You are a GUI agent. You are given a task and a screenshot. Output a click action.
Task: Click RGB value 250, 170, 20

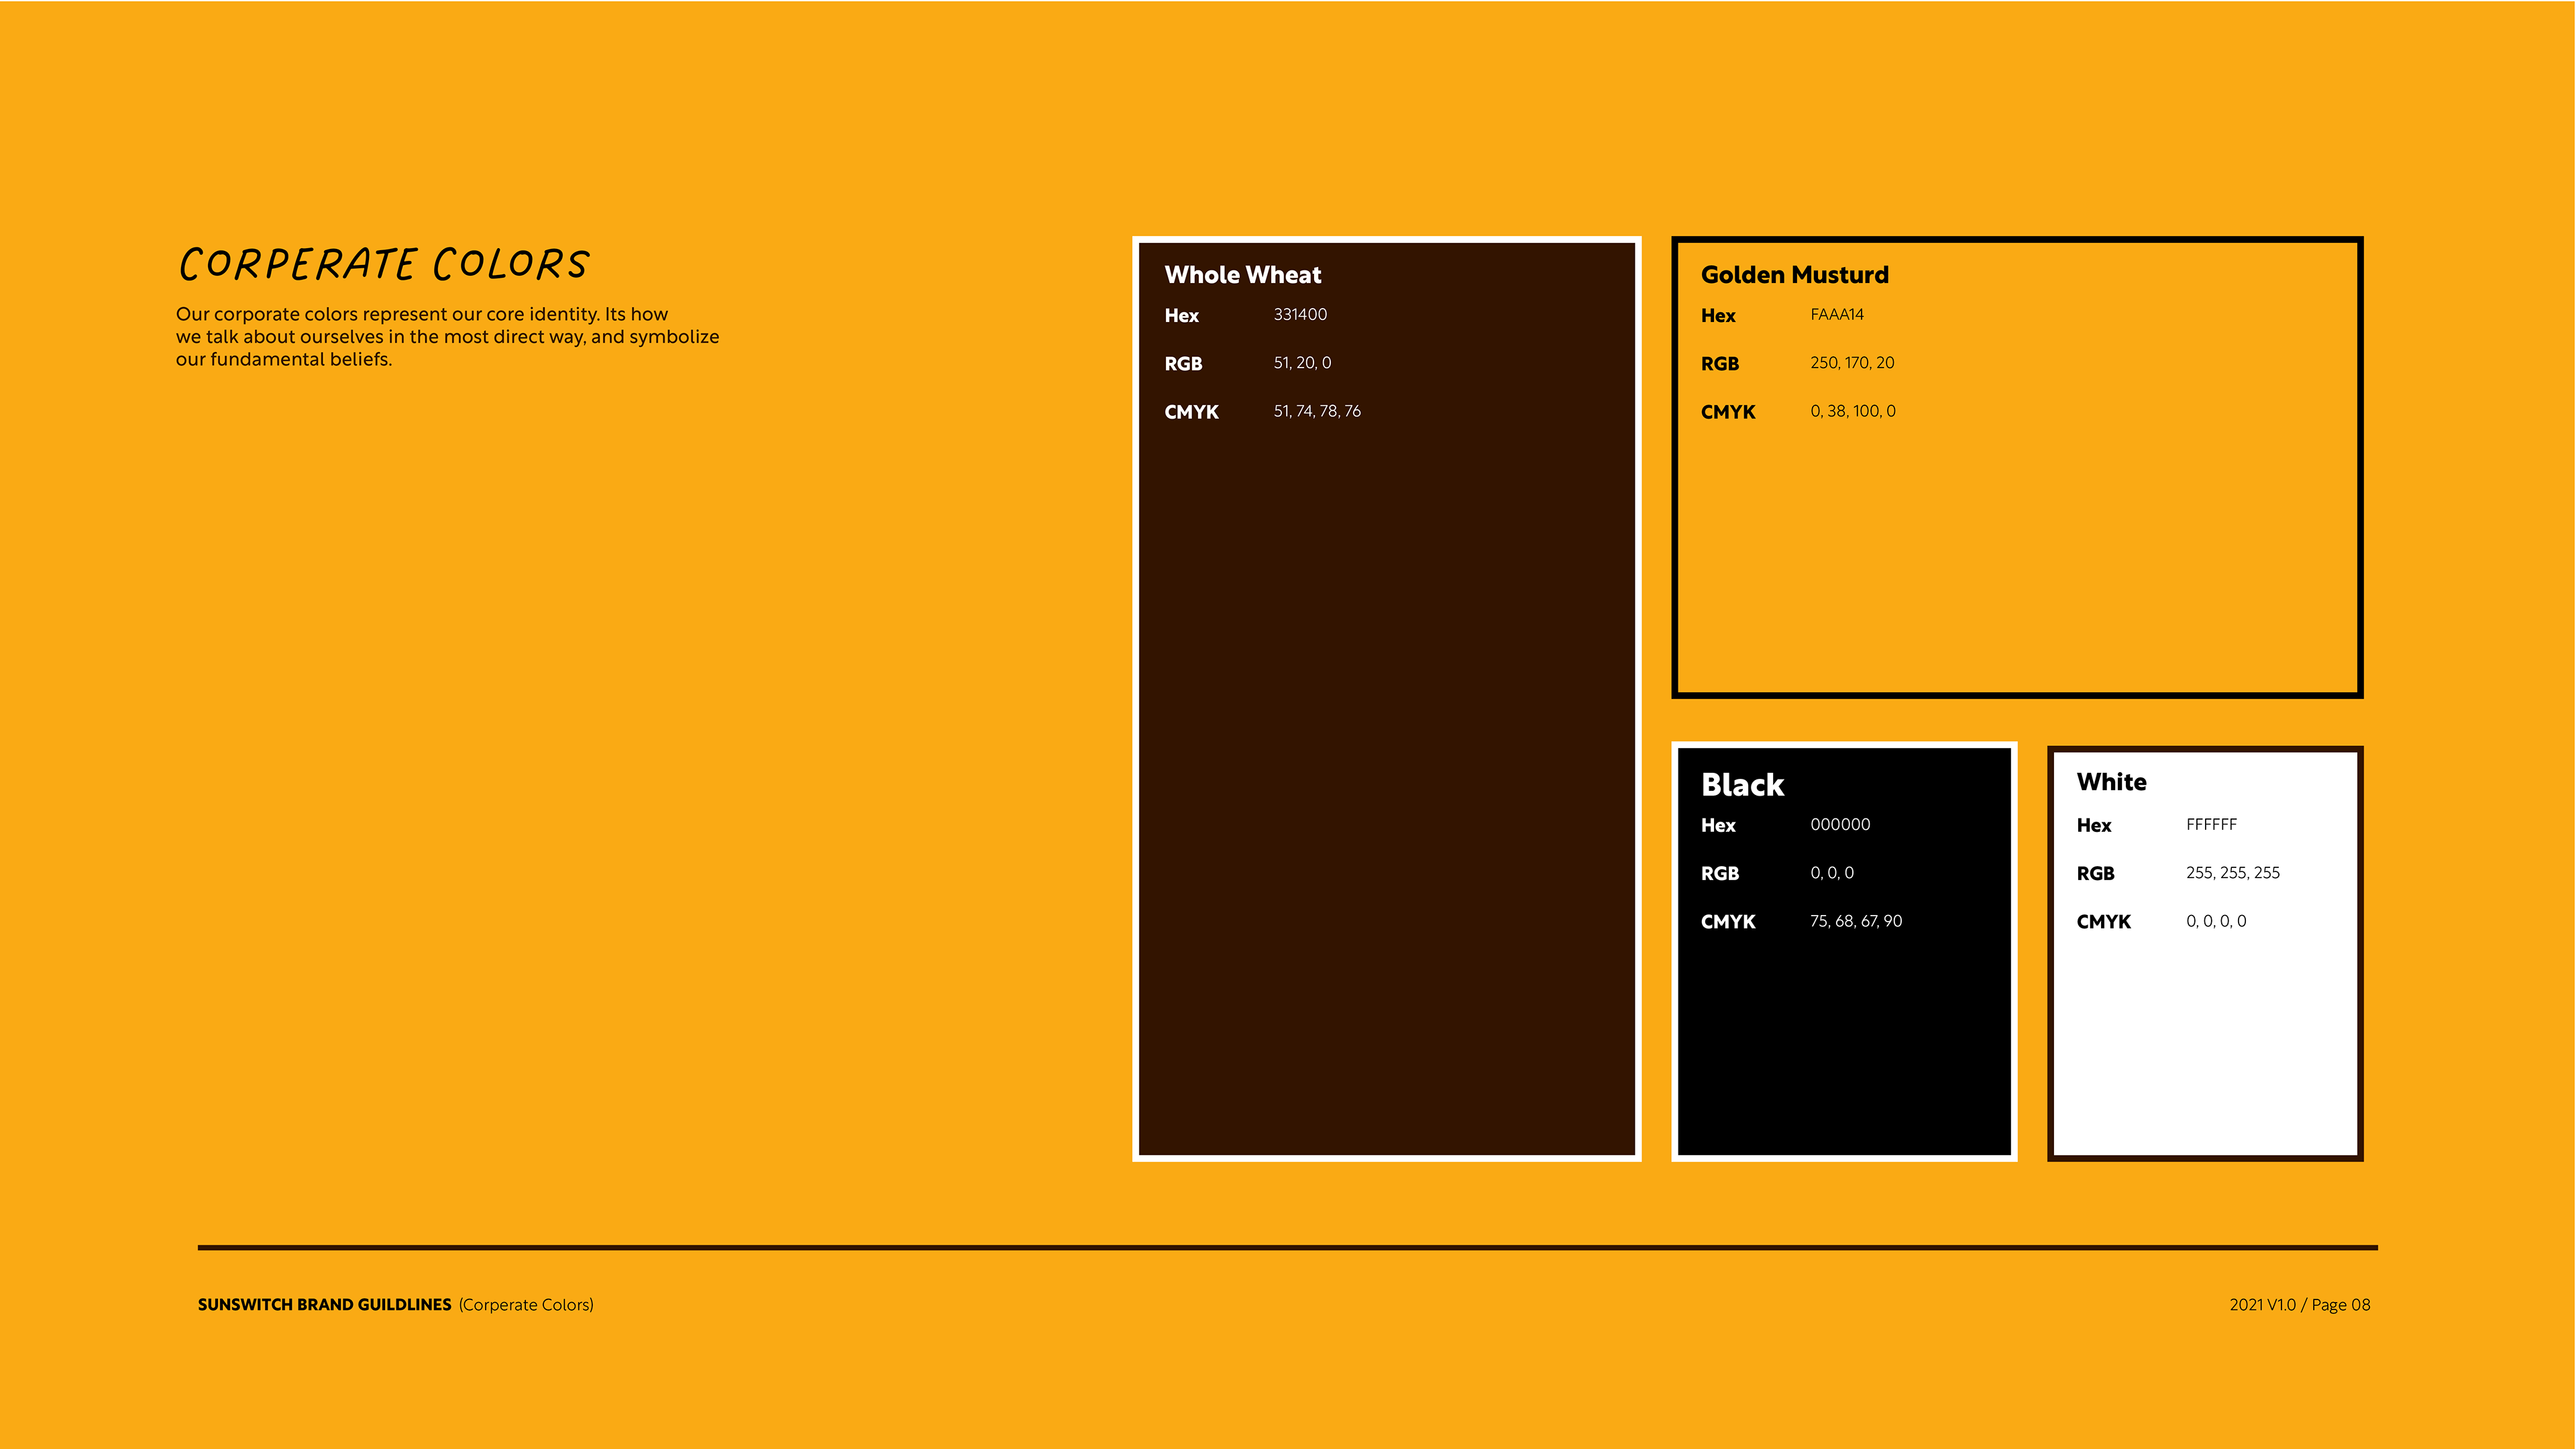pyautogui.click(x=1851, y=363)
